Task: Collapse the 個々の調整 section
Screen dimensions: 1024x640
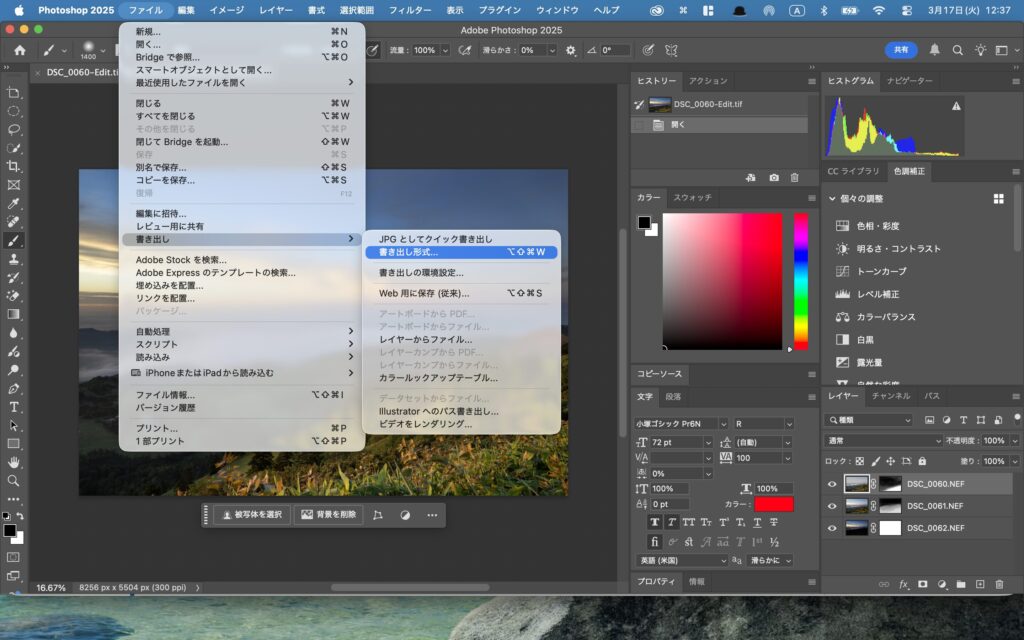Action: click(x=832, y=199)
